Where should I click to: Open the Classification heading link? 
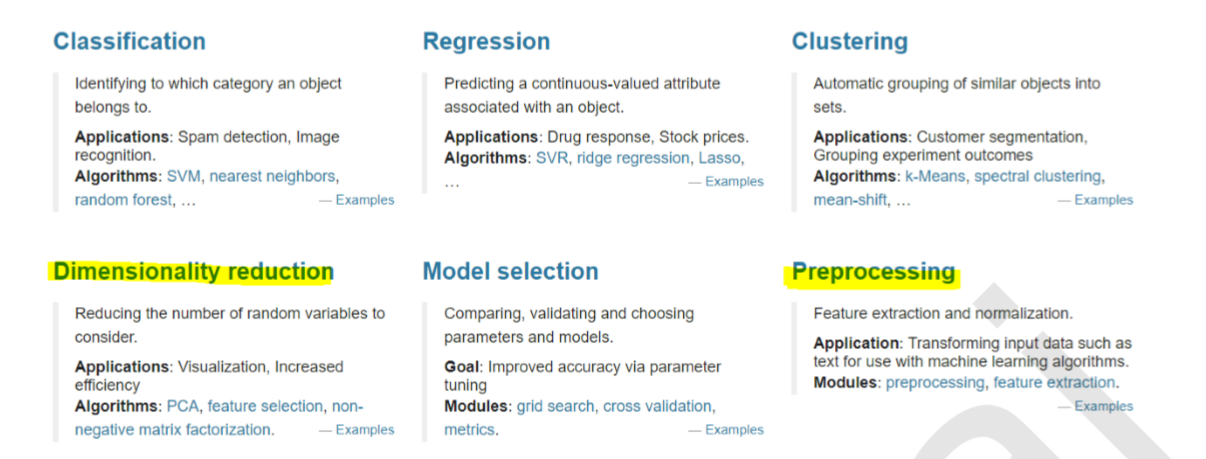[129, 41]
